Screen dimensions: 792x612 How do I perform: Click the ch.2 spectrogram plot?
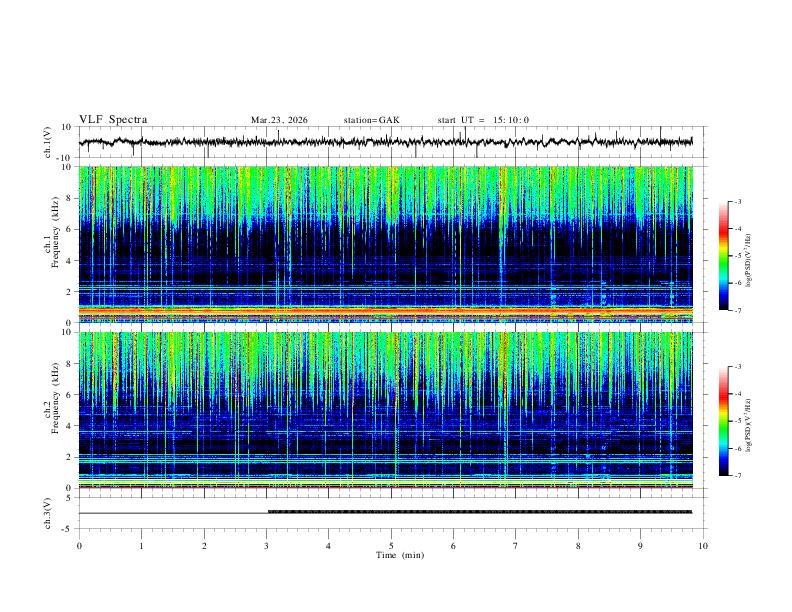(385, 410)
